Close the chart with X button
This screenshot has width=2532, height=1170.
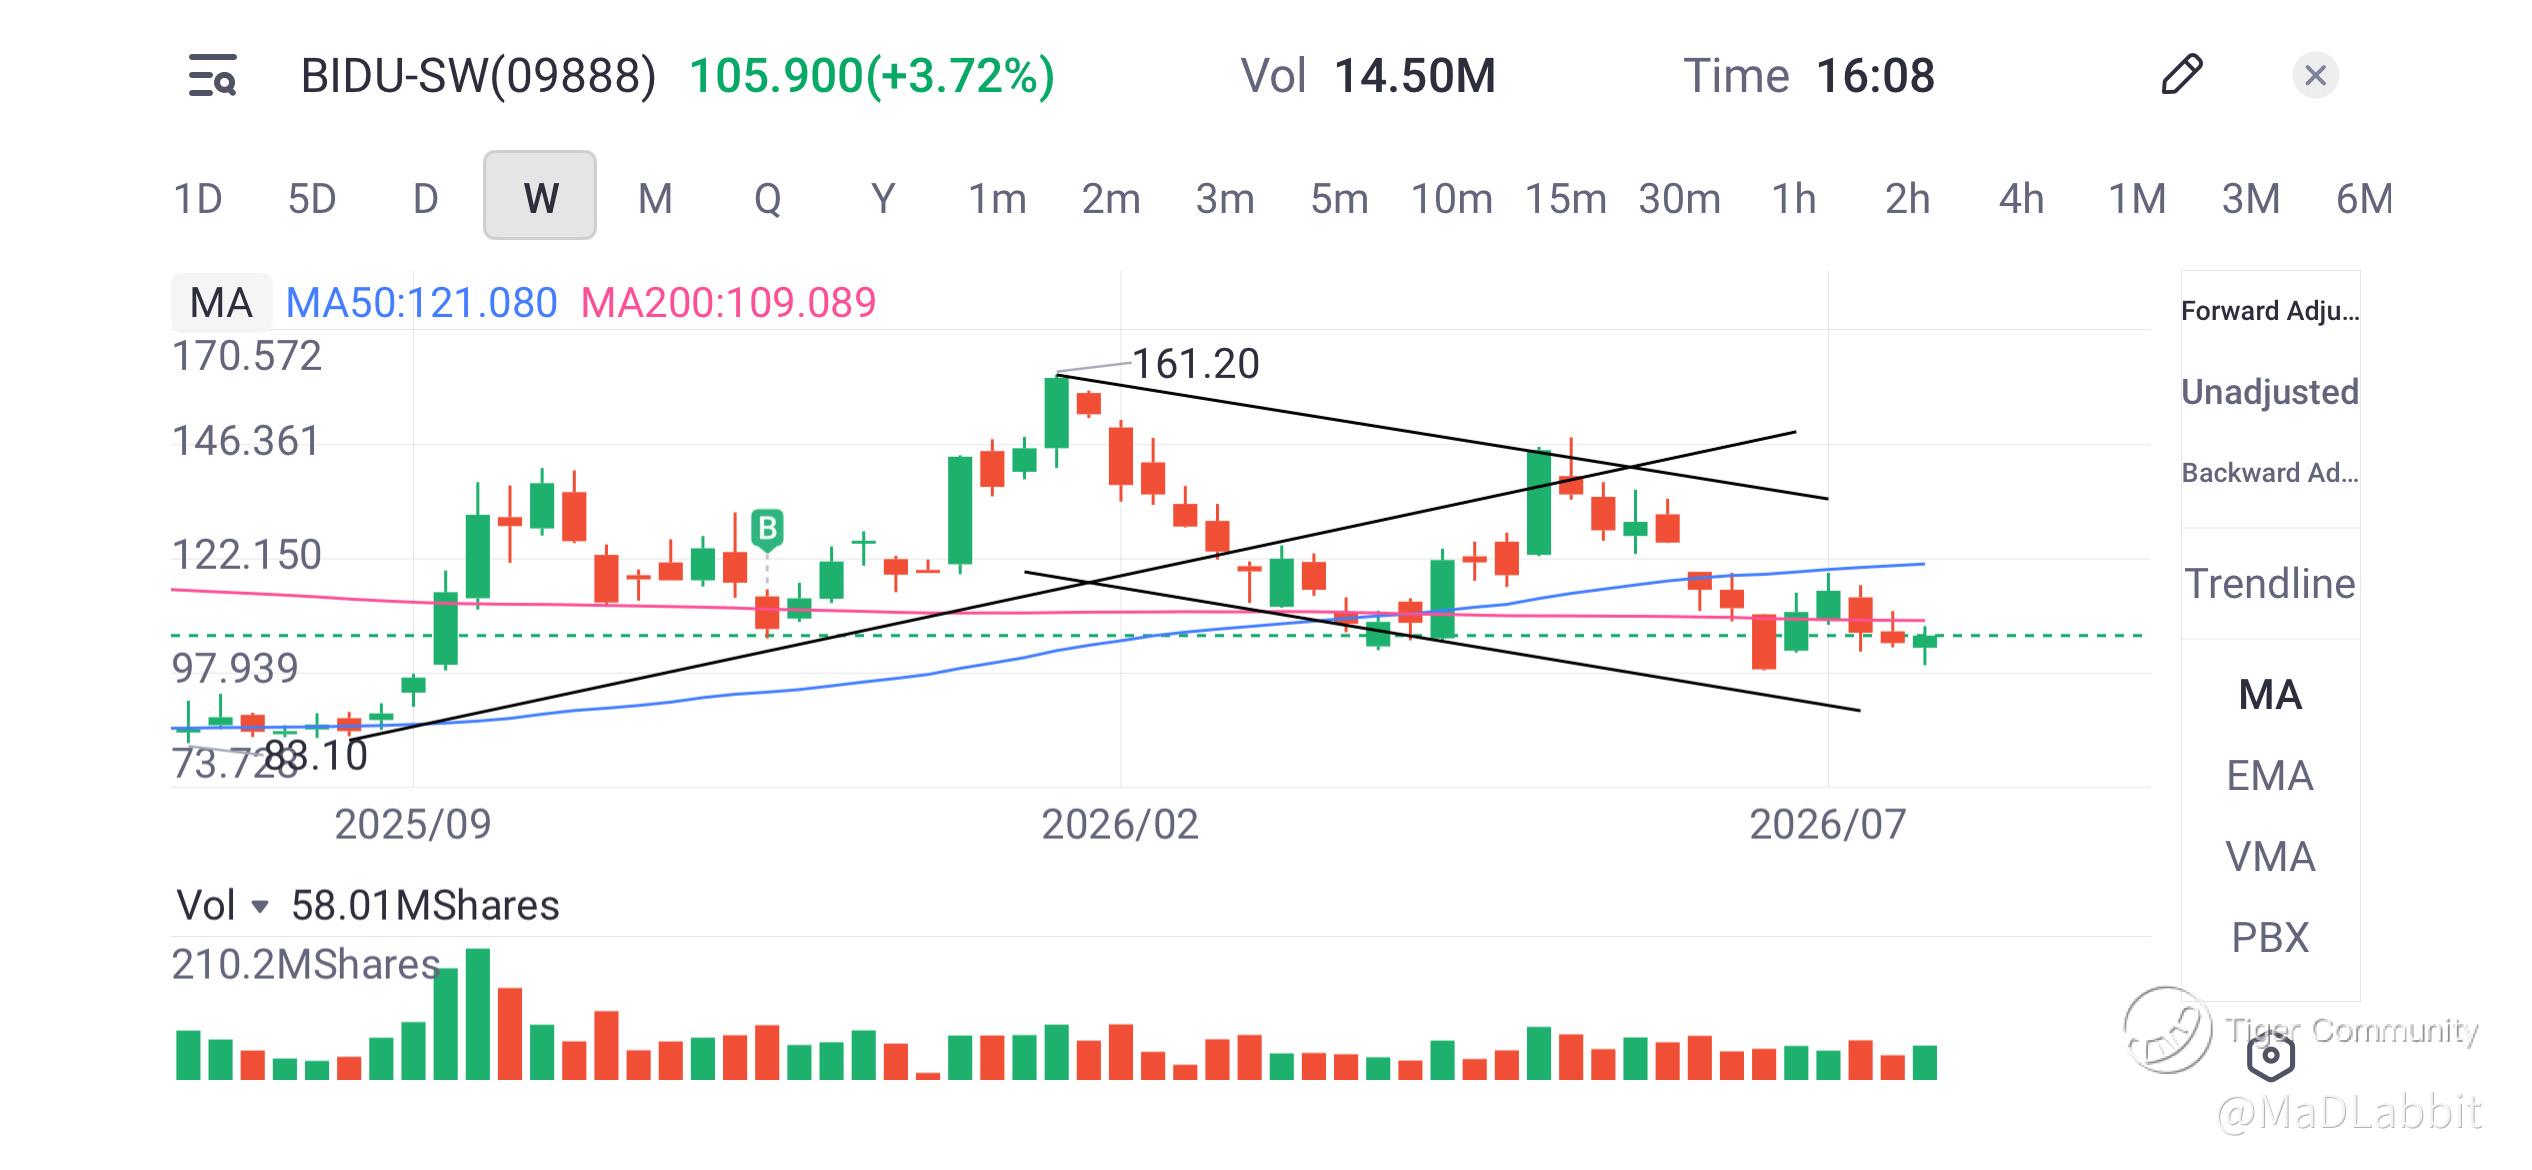2315,75
